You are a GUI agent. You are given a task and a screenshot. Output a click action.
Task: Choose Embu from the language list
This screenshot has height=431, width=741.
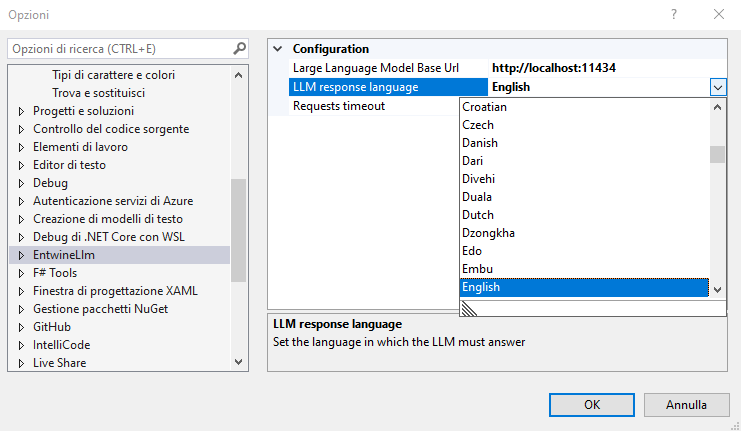pyautogui.click(x=584, y=268)
